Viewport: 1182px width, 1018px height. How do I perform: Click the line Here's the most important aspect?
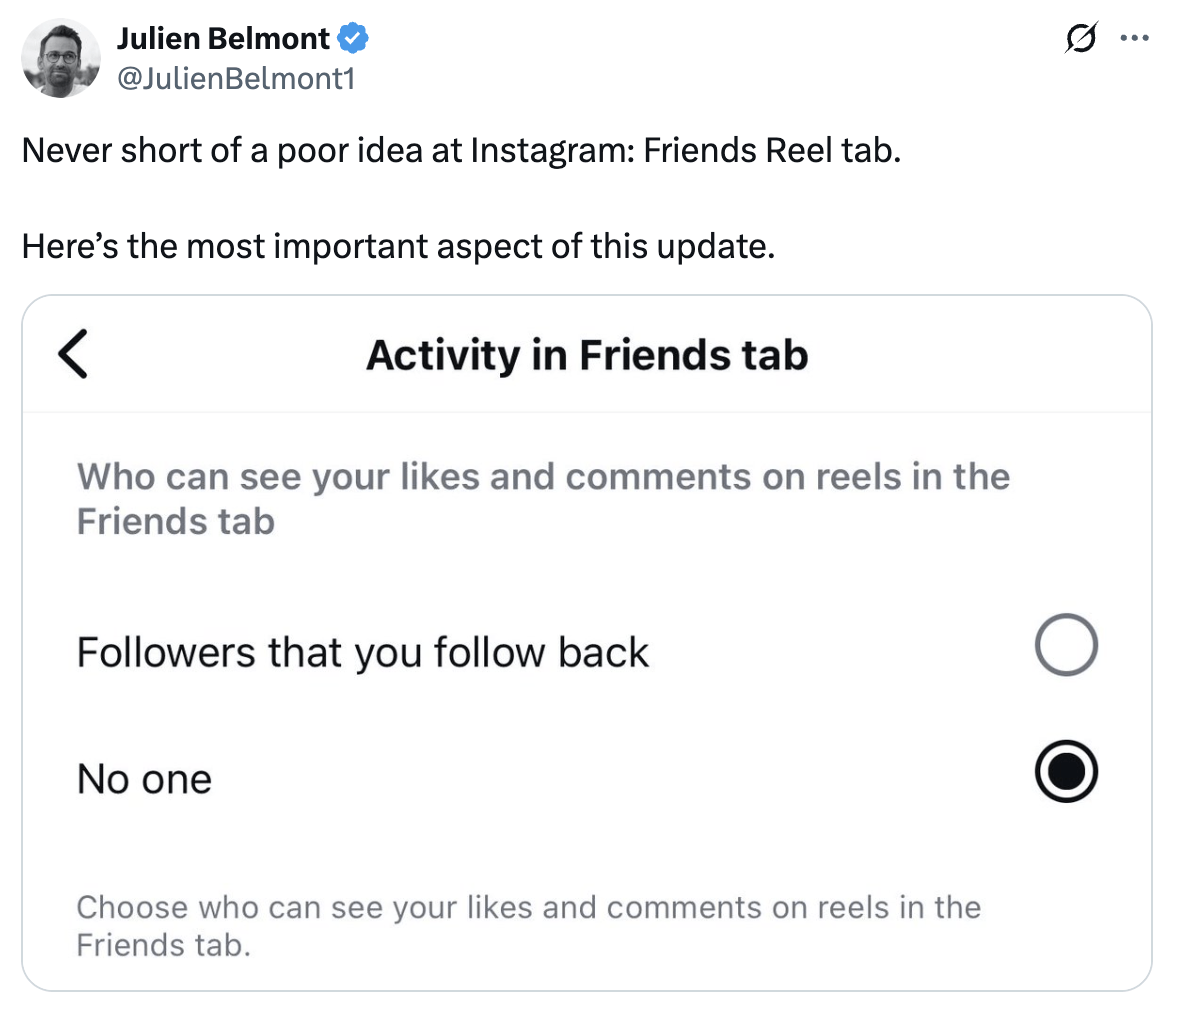pyautogui.click(x=398, y=246)
